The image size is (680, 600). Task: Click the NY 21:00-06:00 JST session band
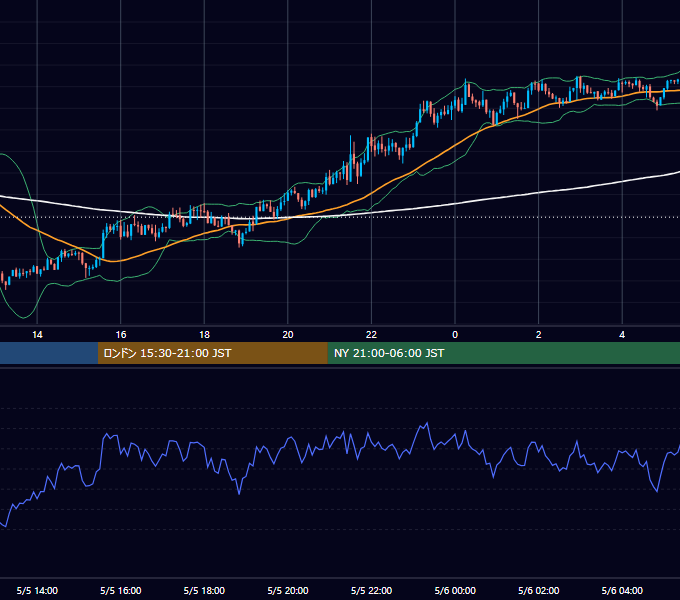pos(503,353)
